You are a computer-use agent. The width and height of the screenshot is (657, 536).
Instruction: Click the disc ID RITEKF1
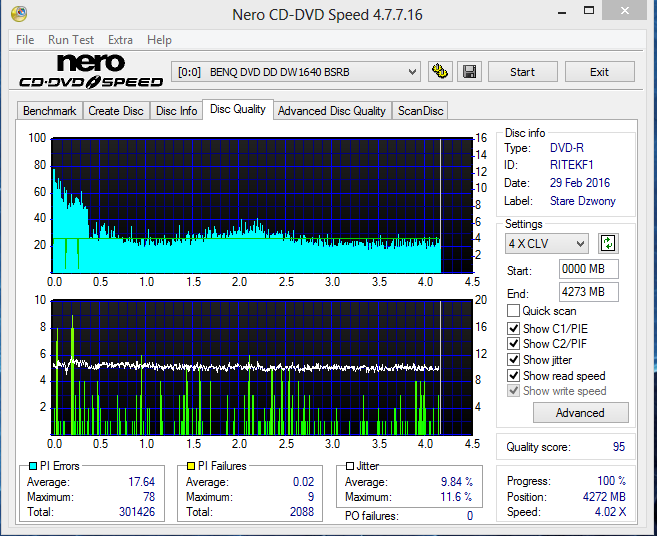(572, 165)
